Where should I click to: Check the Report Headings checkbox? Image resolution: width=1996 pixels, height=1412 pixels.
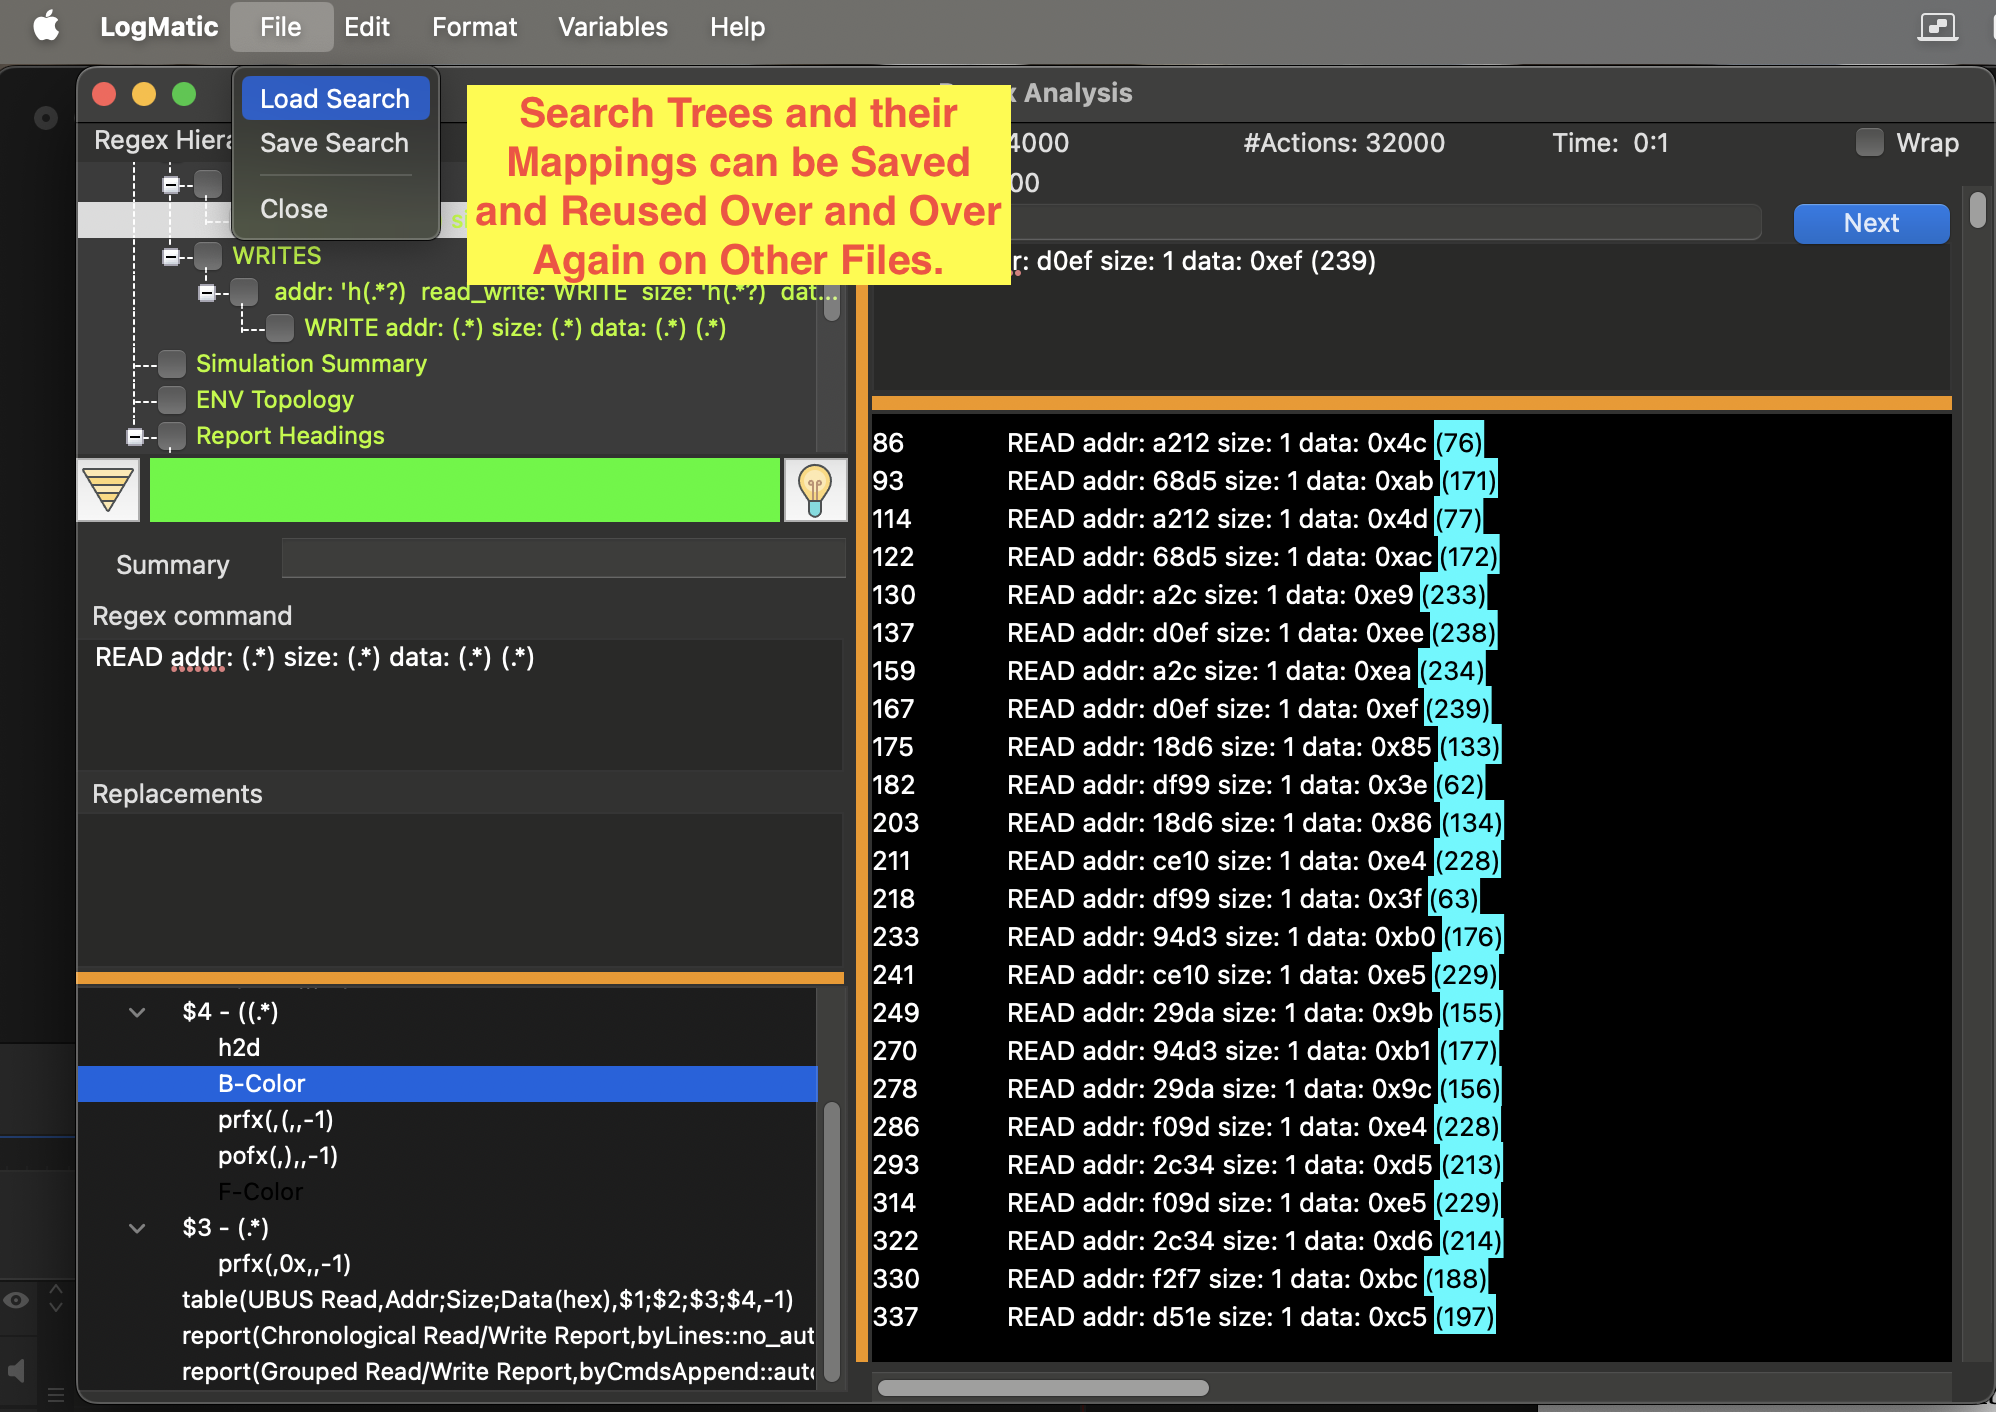point(172,436)
